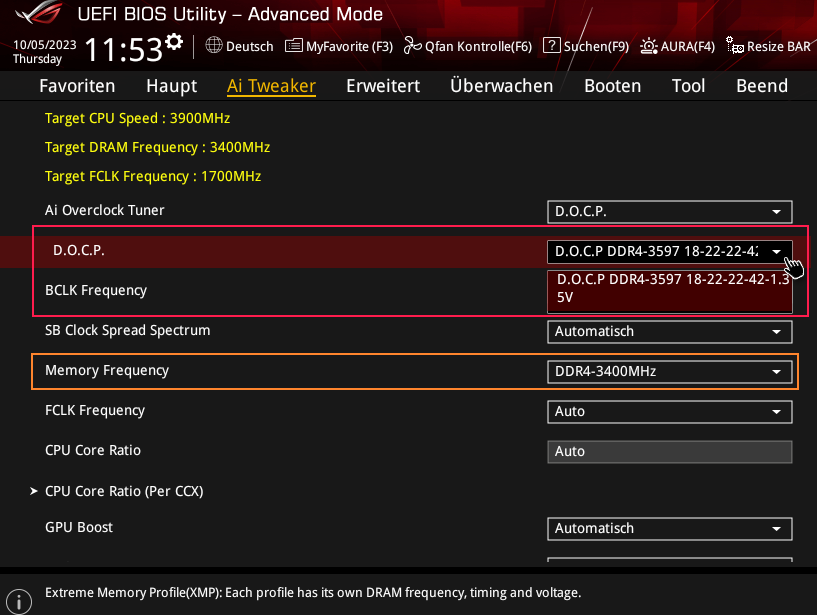Open Memory Frequency DDR4-3400MHz dropdown
Image resolution: width=817 pixels, height=615 pixels.
[670, 372]
